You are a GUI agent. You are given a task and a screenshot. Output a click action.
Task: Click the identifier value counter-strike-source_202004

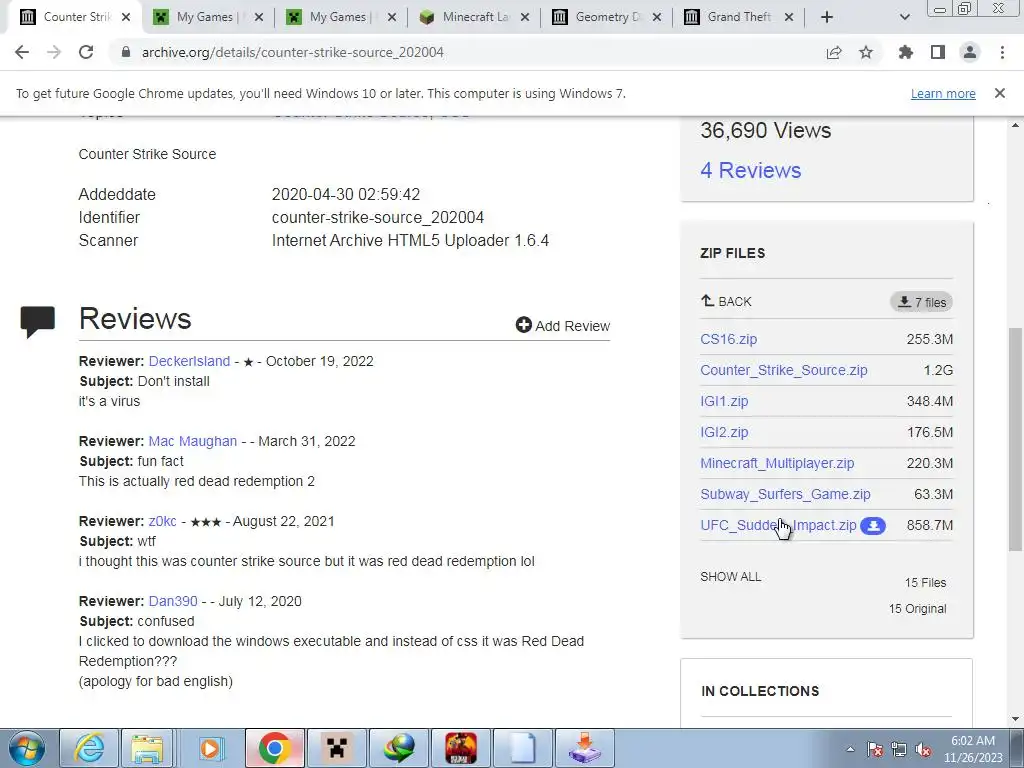(377, 217)
